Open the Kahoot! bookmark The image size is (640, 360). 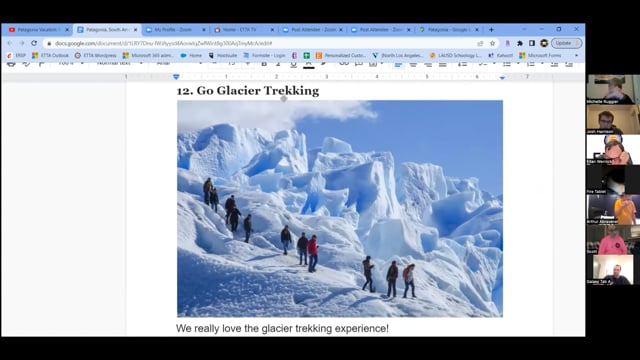500,55
